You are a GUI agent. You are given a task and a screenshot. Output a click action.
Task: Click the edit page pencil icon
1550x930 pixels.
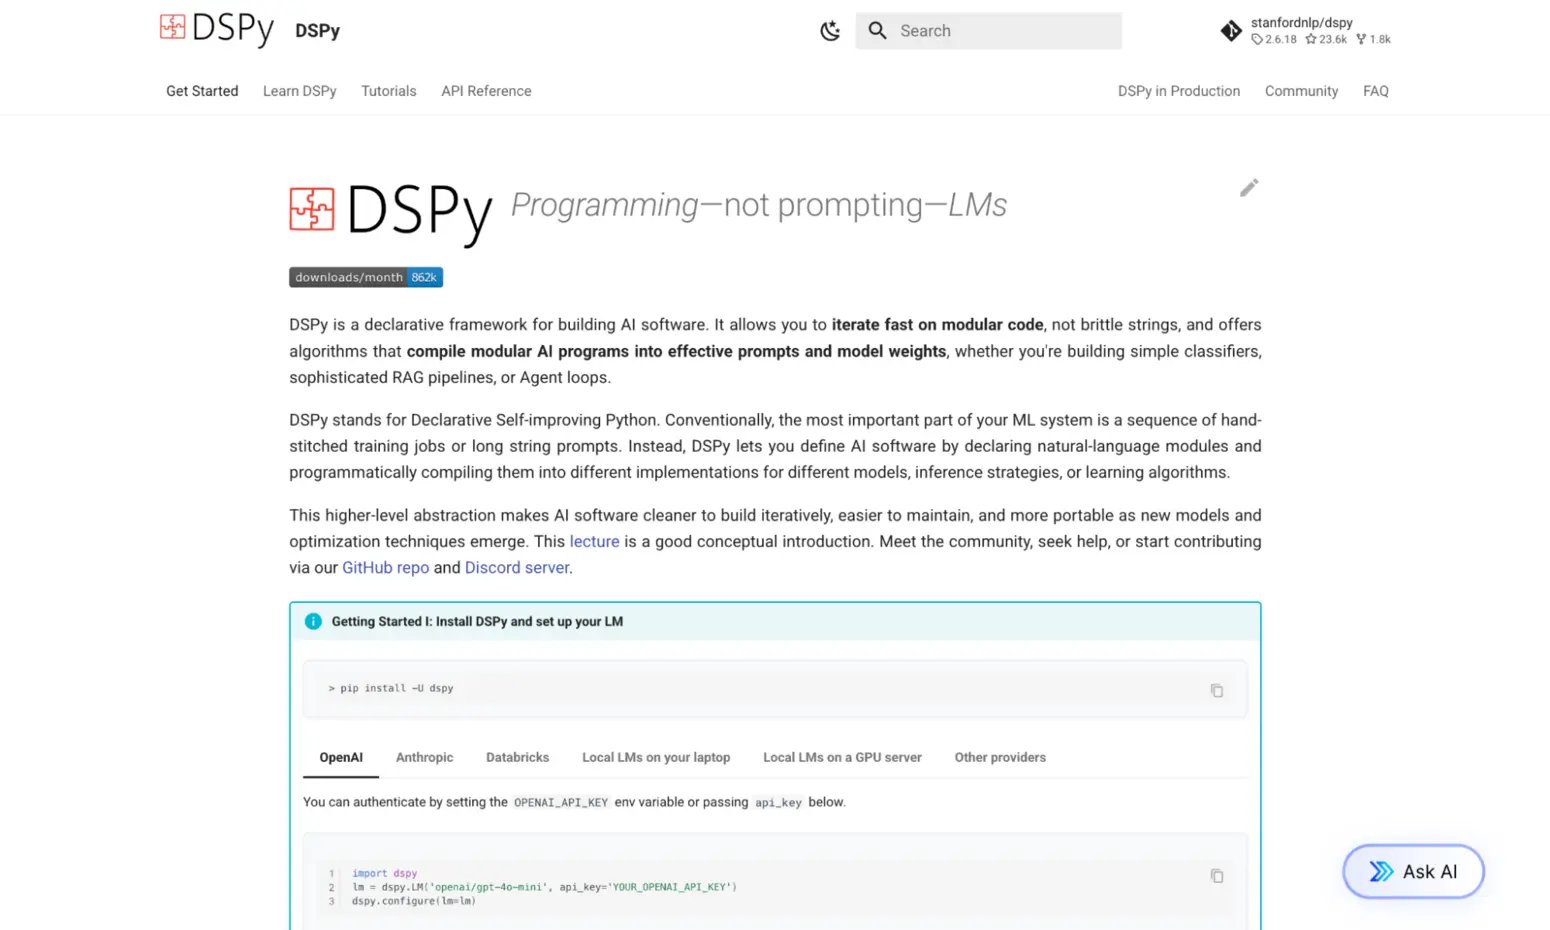pos(1249,188)
